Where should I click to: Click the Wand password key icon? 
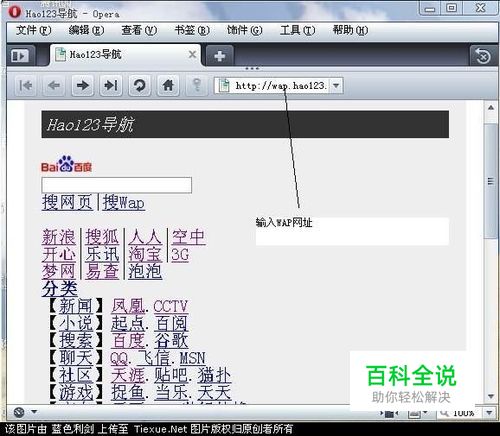[x=197, y=85]
